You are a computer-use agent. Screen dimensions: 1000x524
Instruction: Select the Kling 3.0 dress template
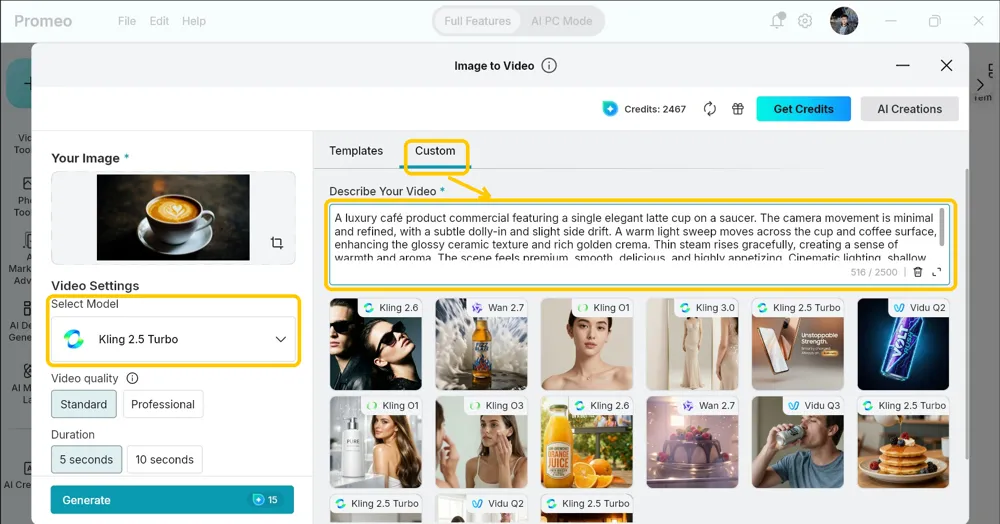tap(692, 344)
